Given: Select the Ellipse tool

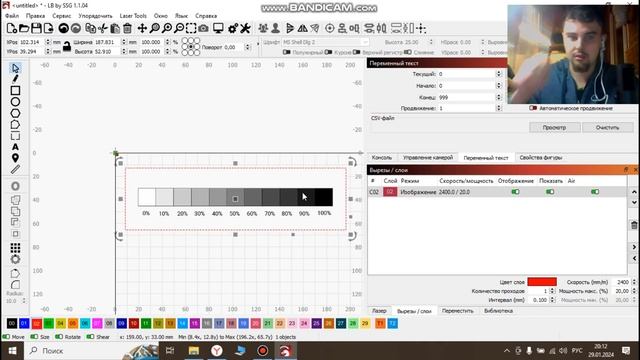Looking at the screenshot, I should point(16,102).
